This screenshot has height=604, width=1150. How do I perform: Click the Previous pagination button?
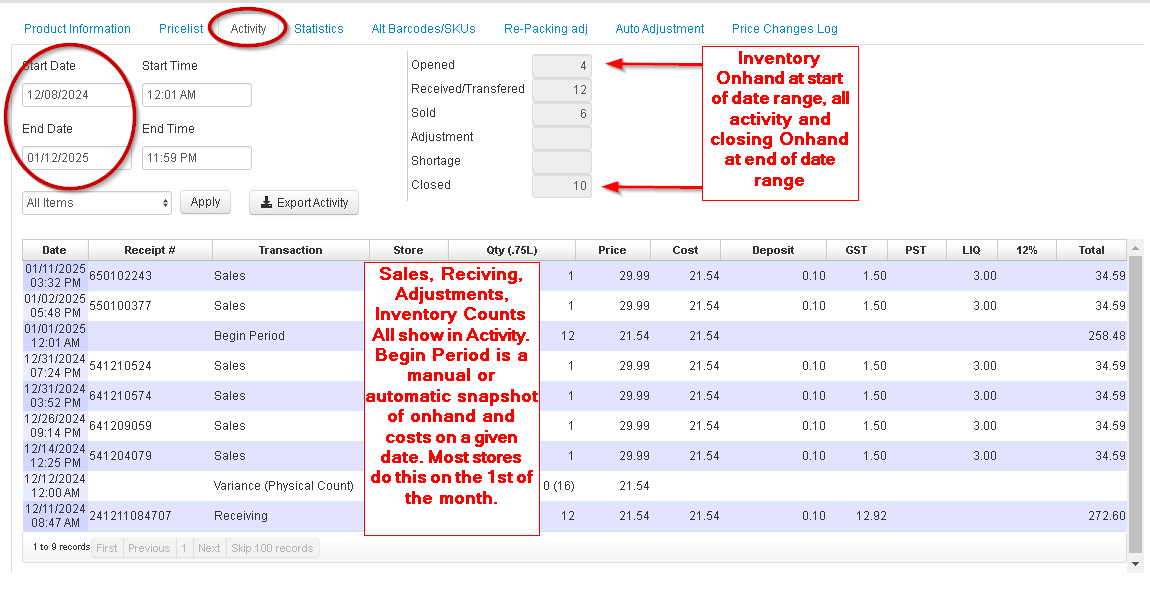pos(149,548)
